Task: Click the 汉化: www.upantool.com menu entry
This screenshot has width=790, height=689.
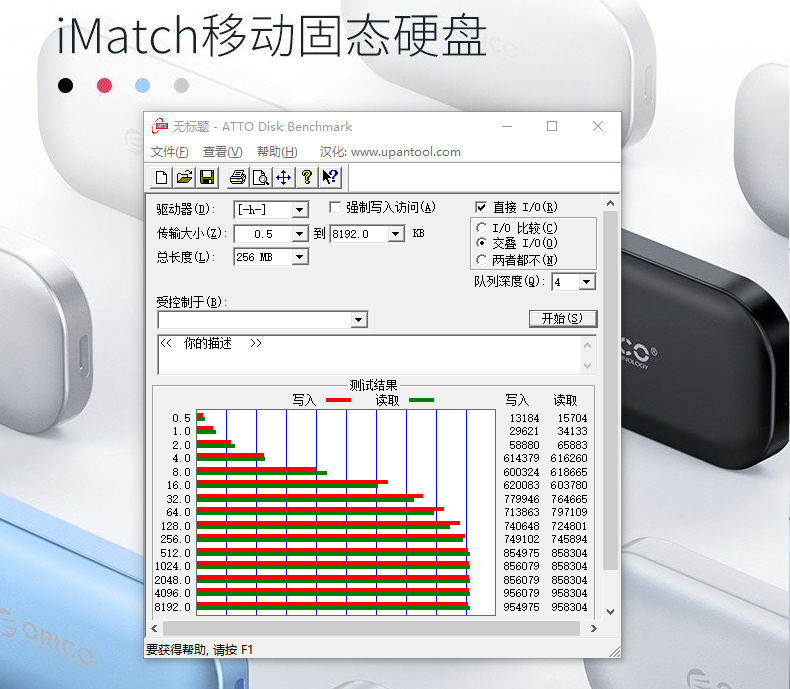Action: tap(390, 152)
